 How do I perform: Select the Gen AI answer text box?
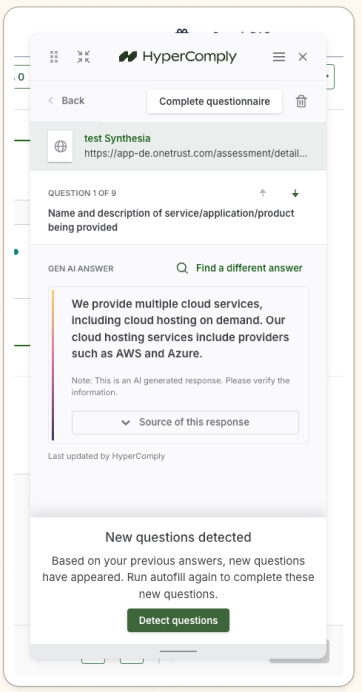[178, 365]
